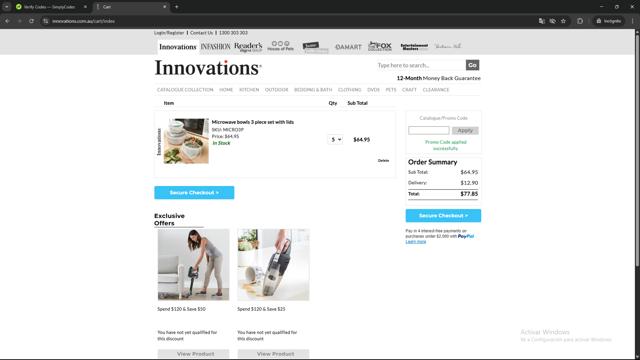The height and width of the screenshot is (360, 640).
Task: Click the address bar URL
Action: (x=83, y=21)
